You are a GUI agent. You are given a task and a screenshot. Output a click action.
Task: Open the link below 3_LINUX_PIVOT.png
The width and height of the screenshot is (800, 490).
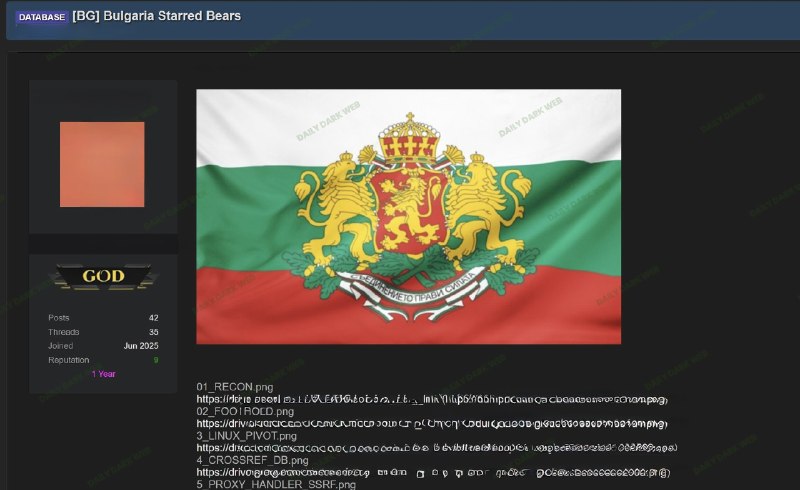437,448
